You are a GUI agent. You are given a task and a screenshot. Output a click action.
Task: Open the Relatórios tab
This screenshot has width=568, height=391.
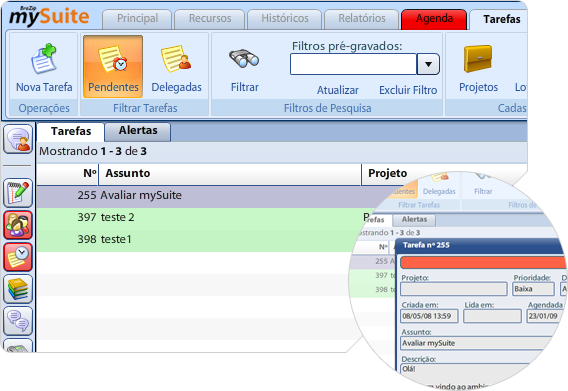362,18
